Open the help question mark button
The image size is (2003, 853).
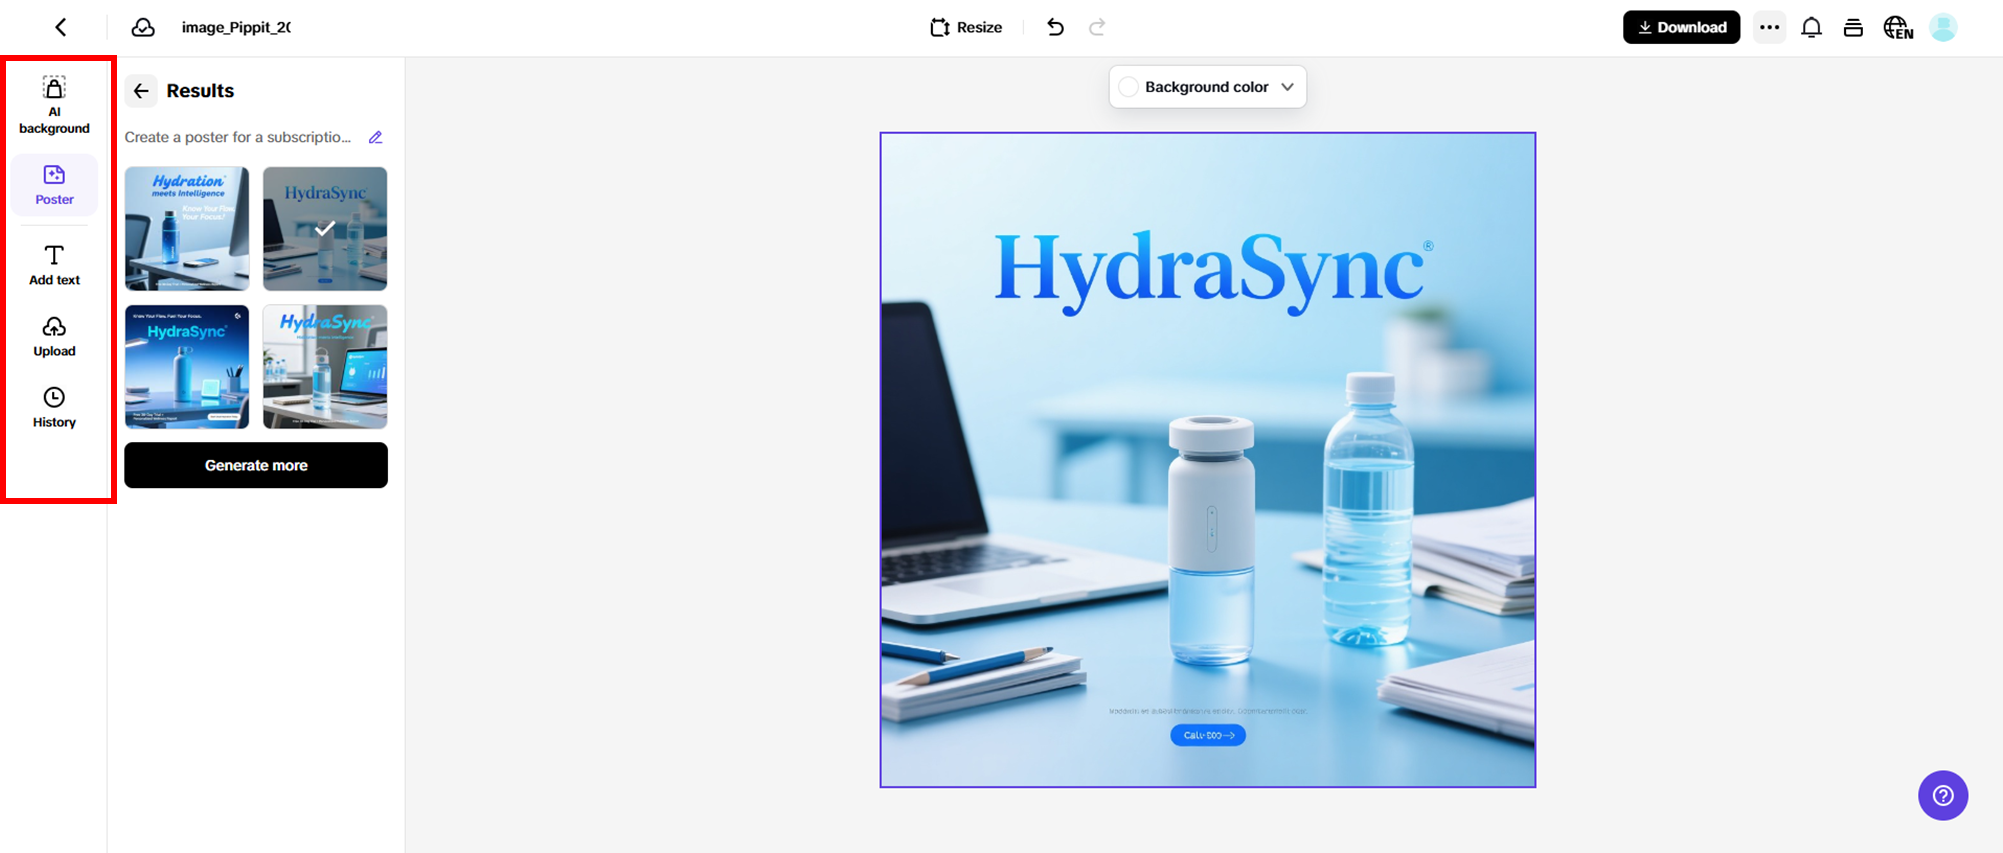click(1943, 795)
